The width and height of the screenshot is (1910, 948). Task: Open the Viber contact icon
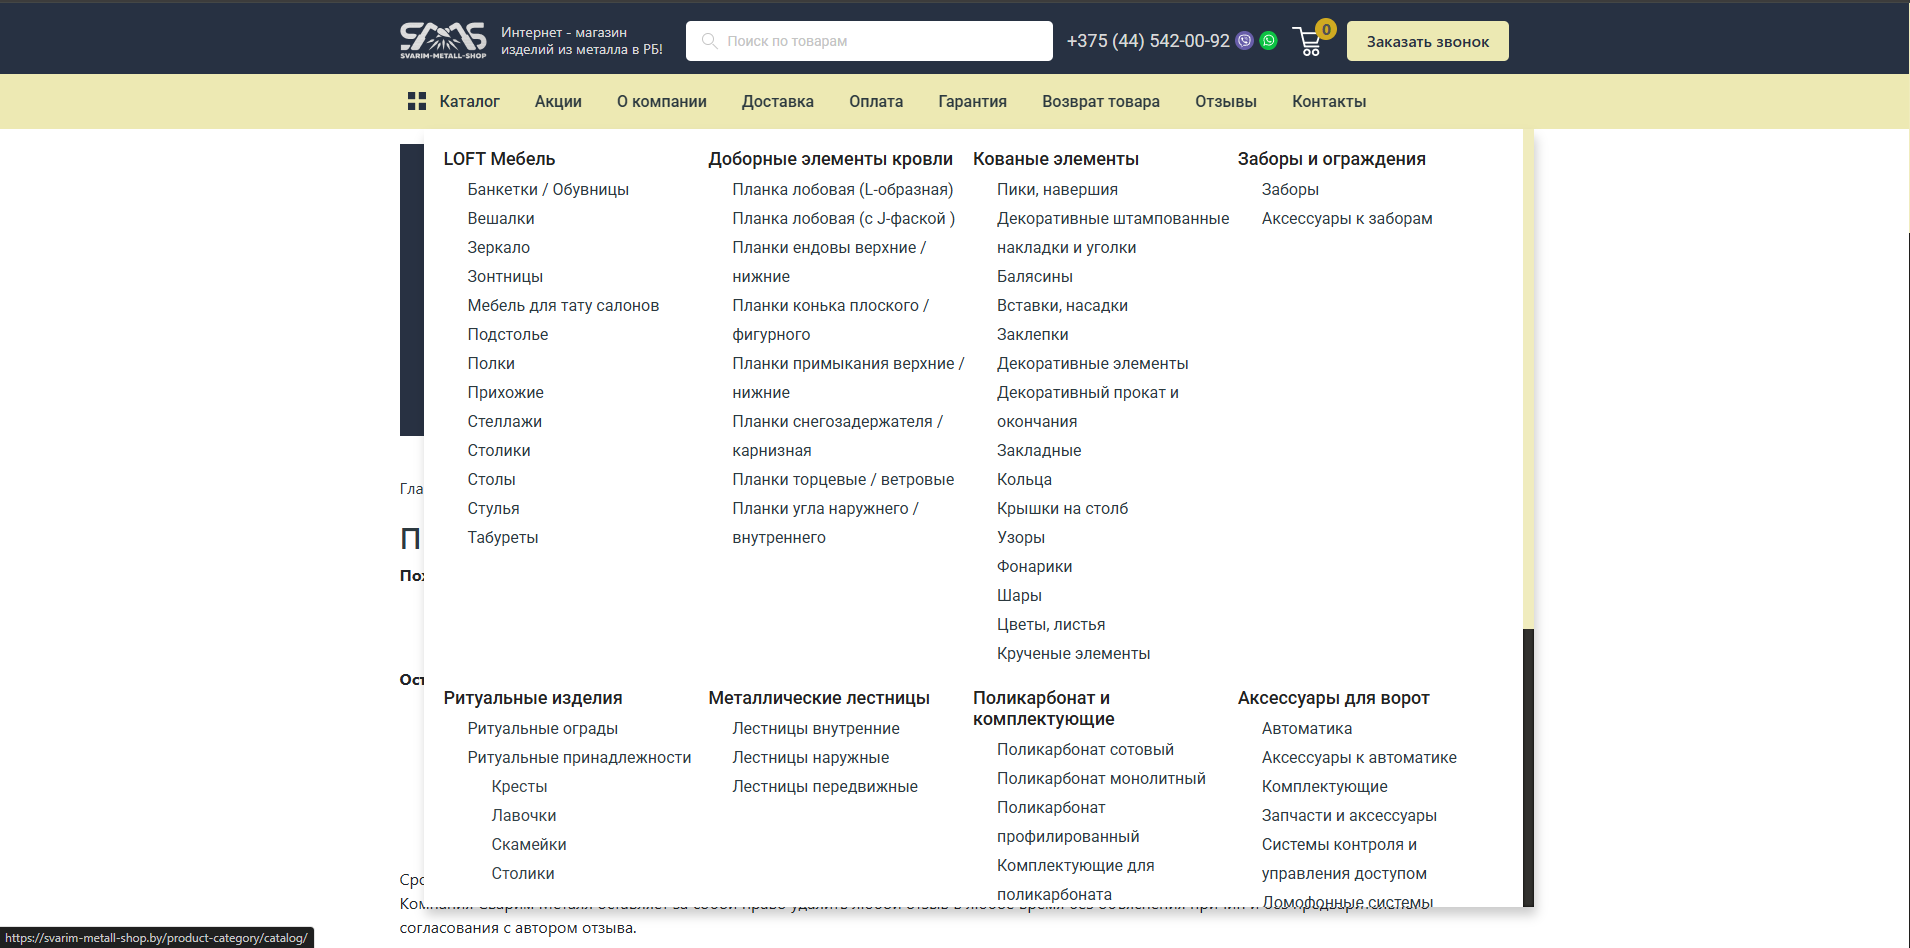click(1245, 41)
